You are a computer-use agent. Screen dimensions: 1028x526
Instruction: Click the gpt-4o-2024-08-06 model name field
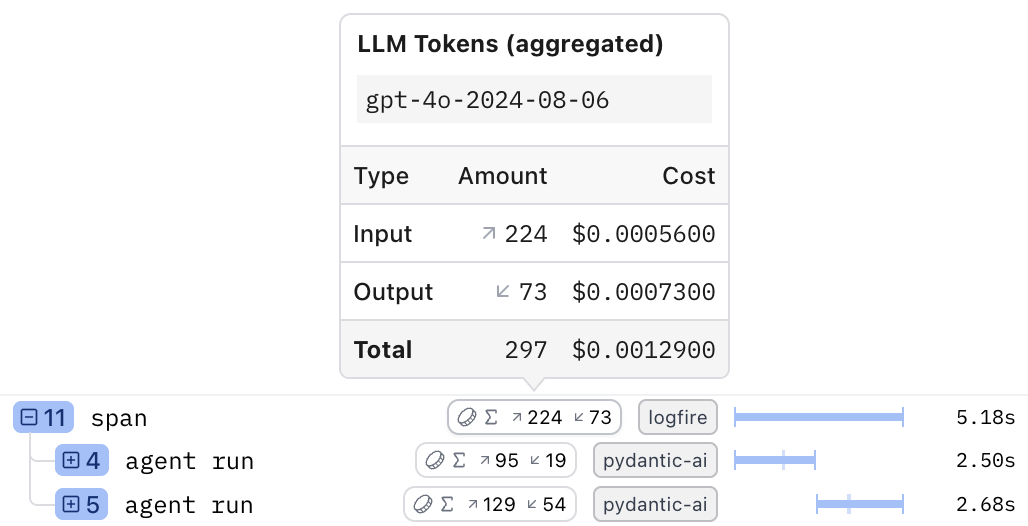[x=534, y=100]
